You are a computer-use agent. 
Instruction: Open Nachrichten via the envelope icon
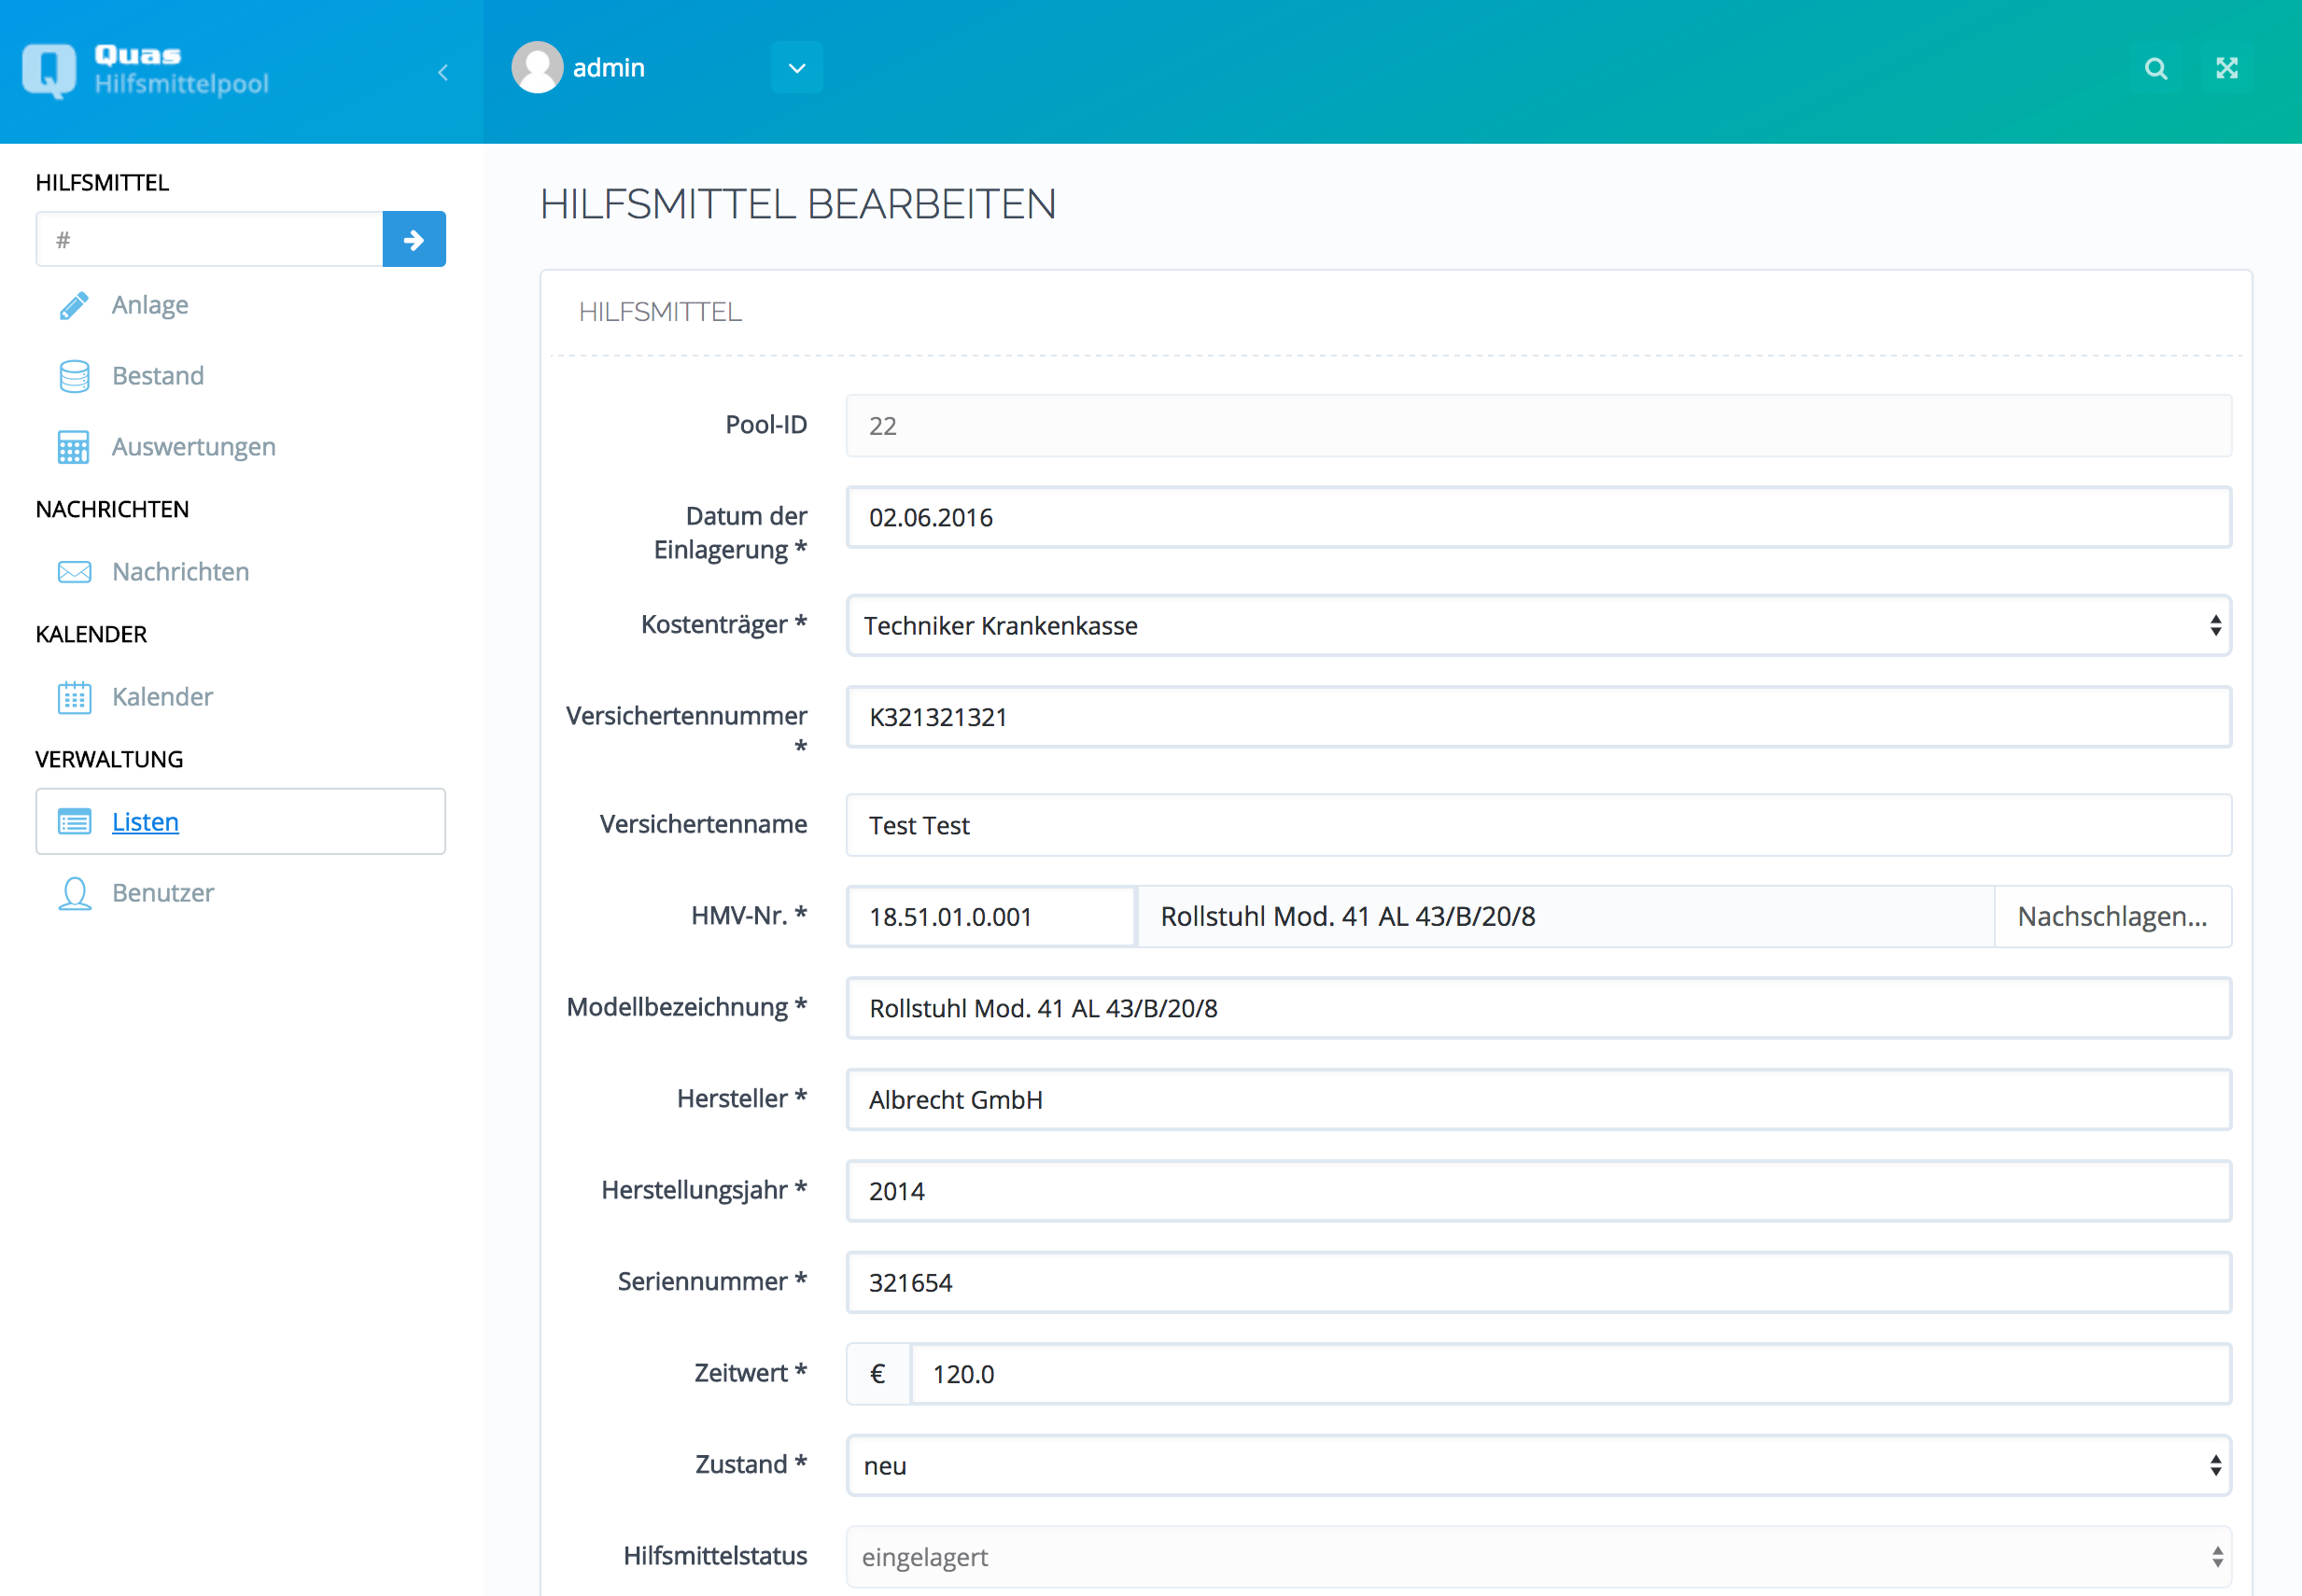click(x=74, y=571)
